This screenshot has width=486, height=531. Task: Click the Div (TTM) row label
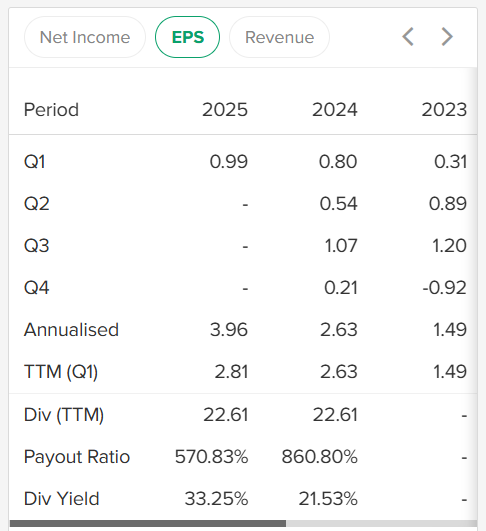click(x=64, y=415)
